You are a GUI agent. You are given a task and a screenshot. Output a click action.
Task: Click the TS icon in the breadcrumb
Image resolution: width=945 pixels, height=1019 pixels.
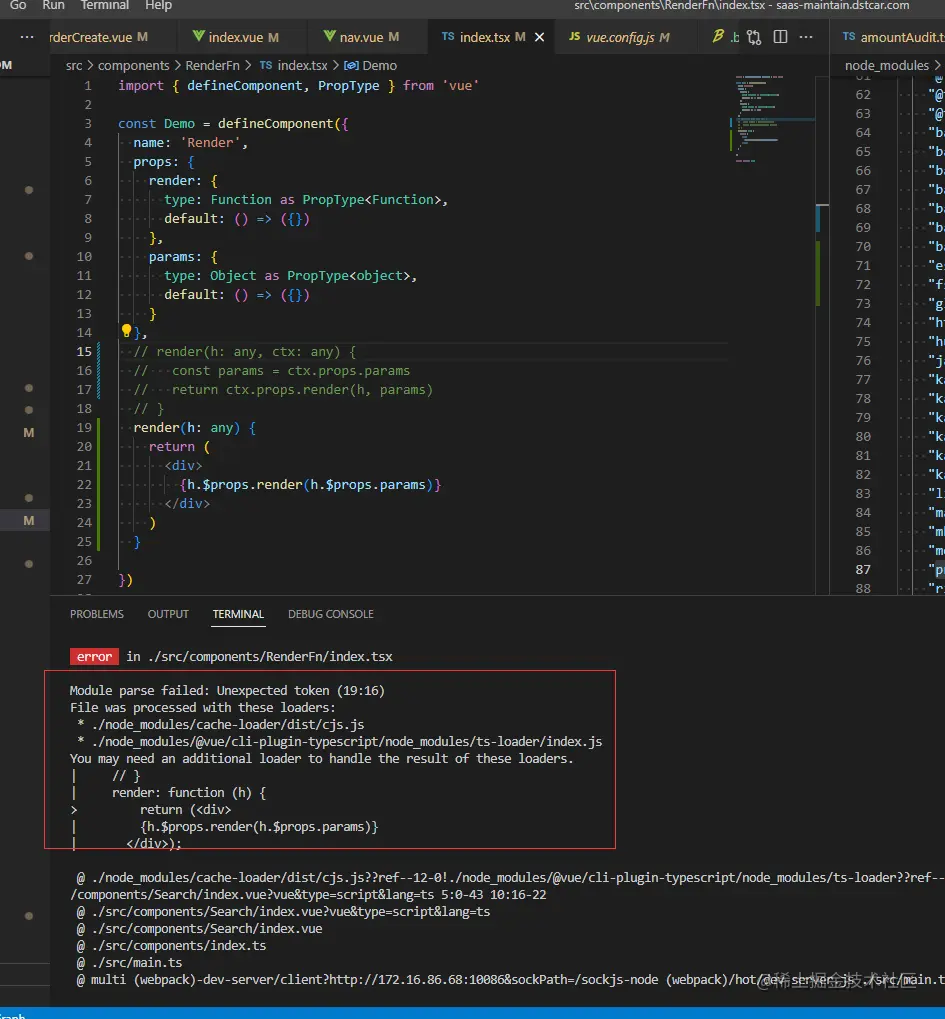(266, 65)
